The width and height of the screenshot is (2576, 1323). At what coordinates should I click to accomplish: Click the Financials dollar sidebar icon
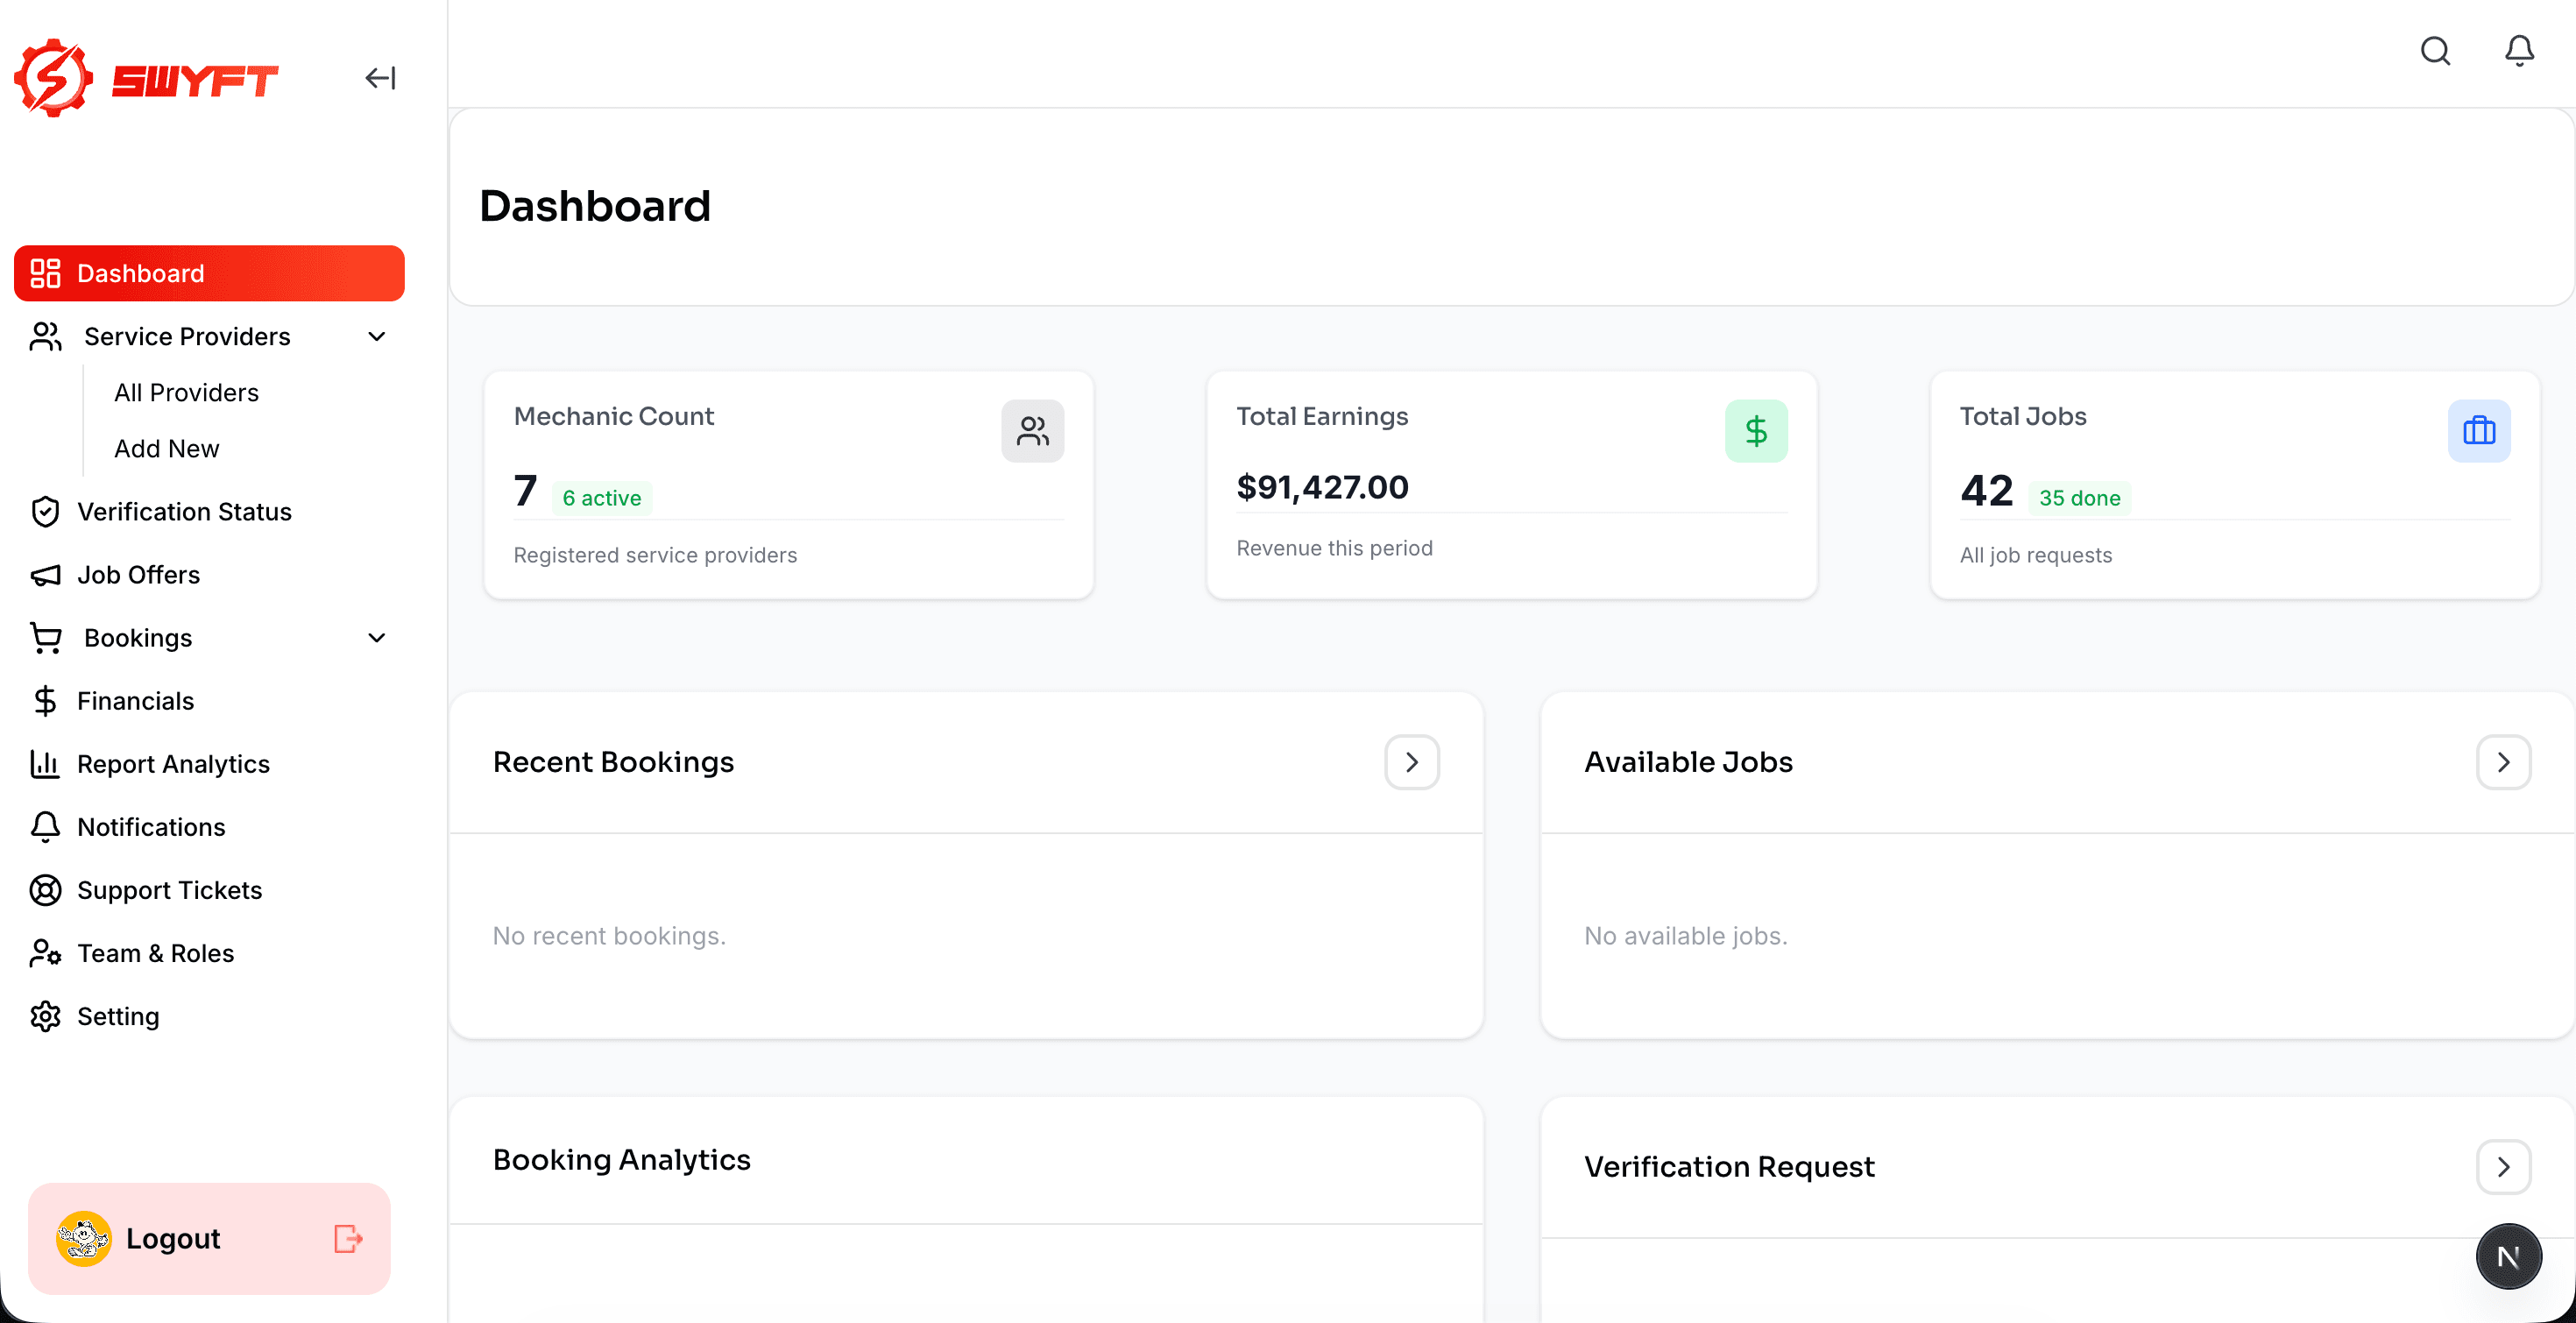[45, 700]
